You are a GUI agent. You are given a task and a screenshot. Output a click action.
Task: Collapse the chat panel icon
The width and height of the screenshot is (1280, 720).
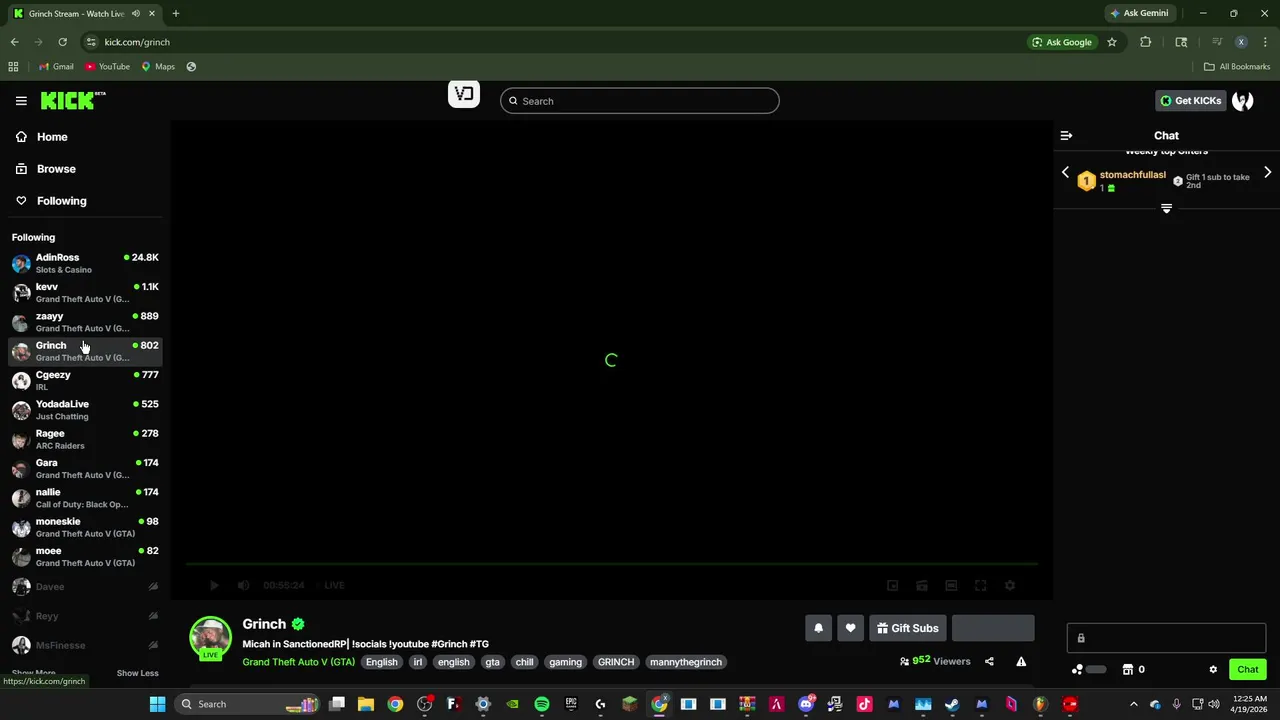1066,136
